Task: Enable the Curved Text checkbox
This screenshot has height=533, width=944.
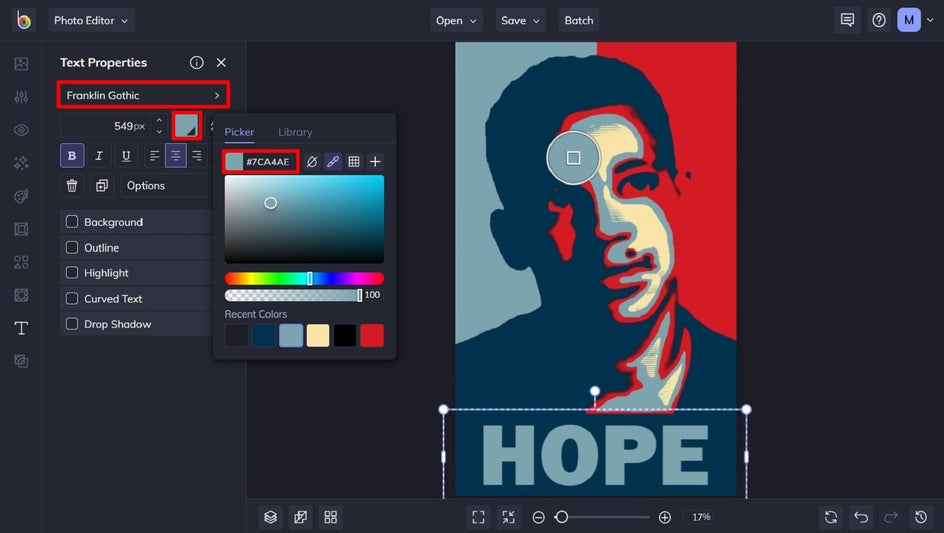Action: [x=72, y=298]
